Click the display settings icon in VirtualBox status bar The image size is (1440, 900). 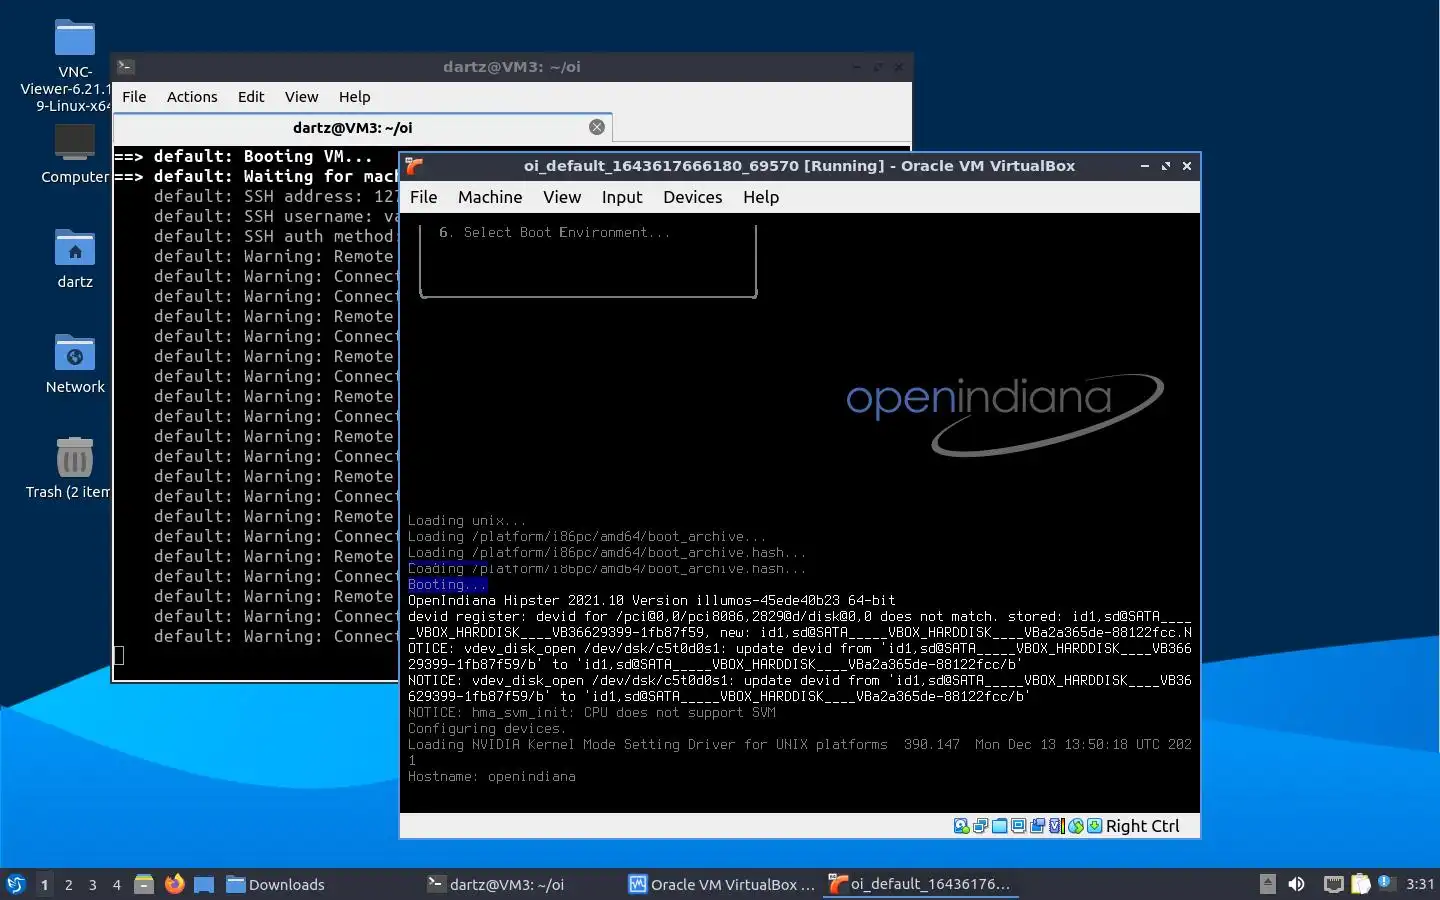coord(1018,826)
